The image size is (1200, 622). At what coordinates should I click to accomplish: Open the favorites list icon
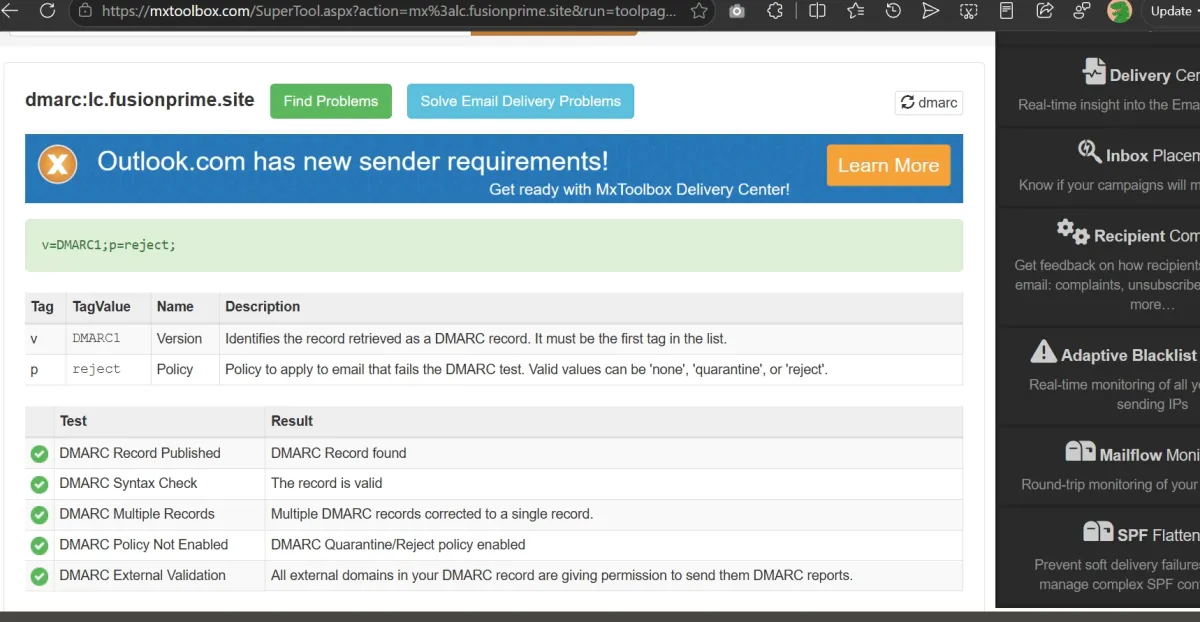point(855,11)
